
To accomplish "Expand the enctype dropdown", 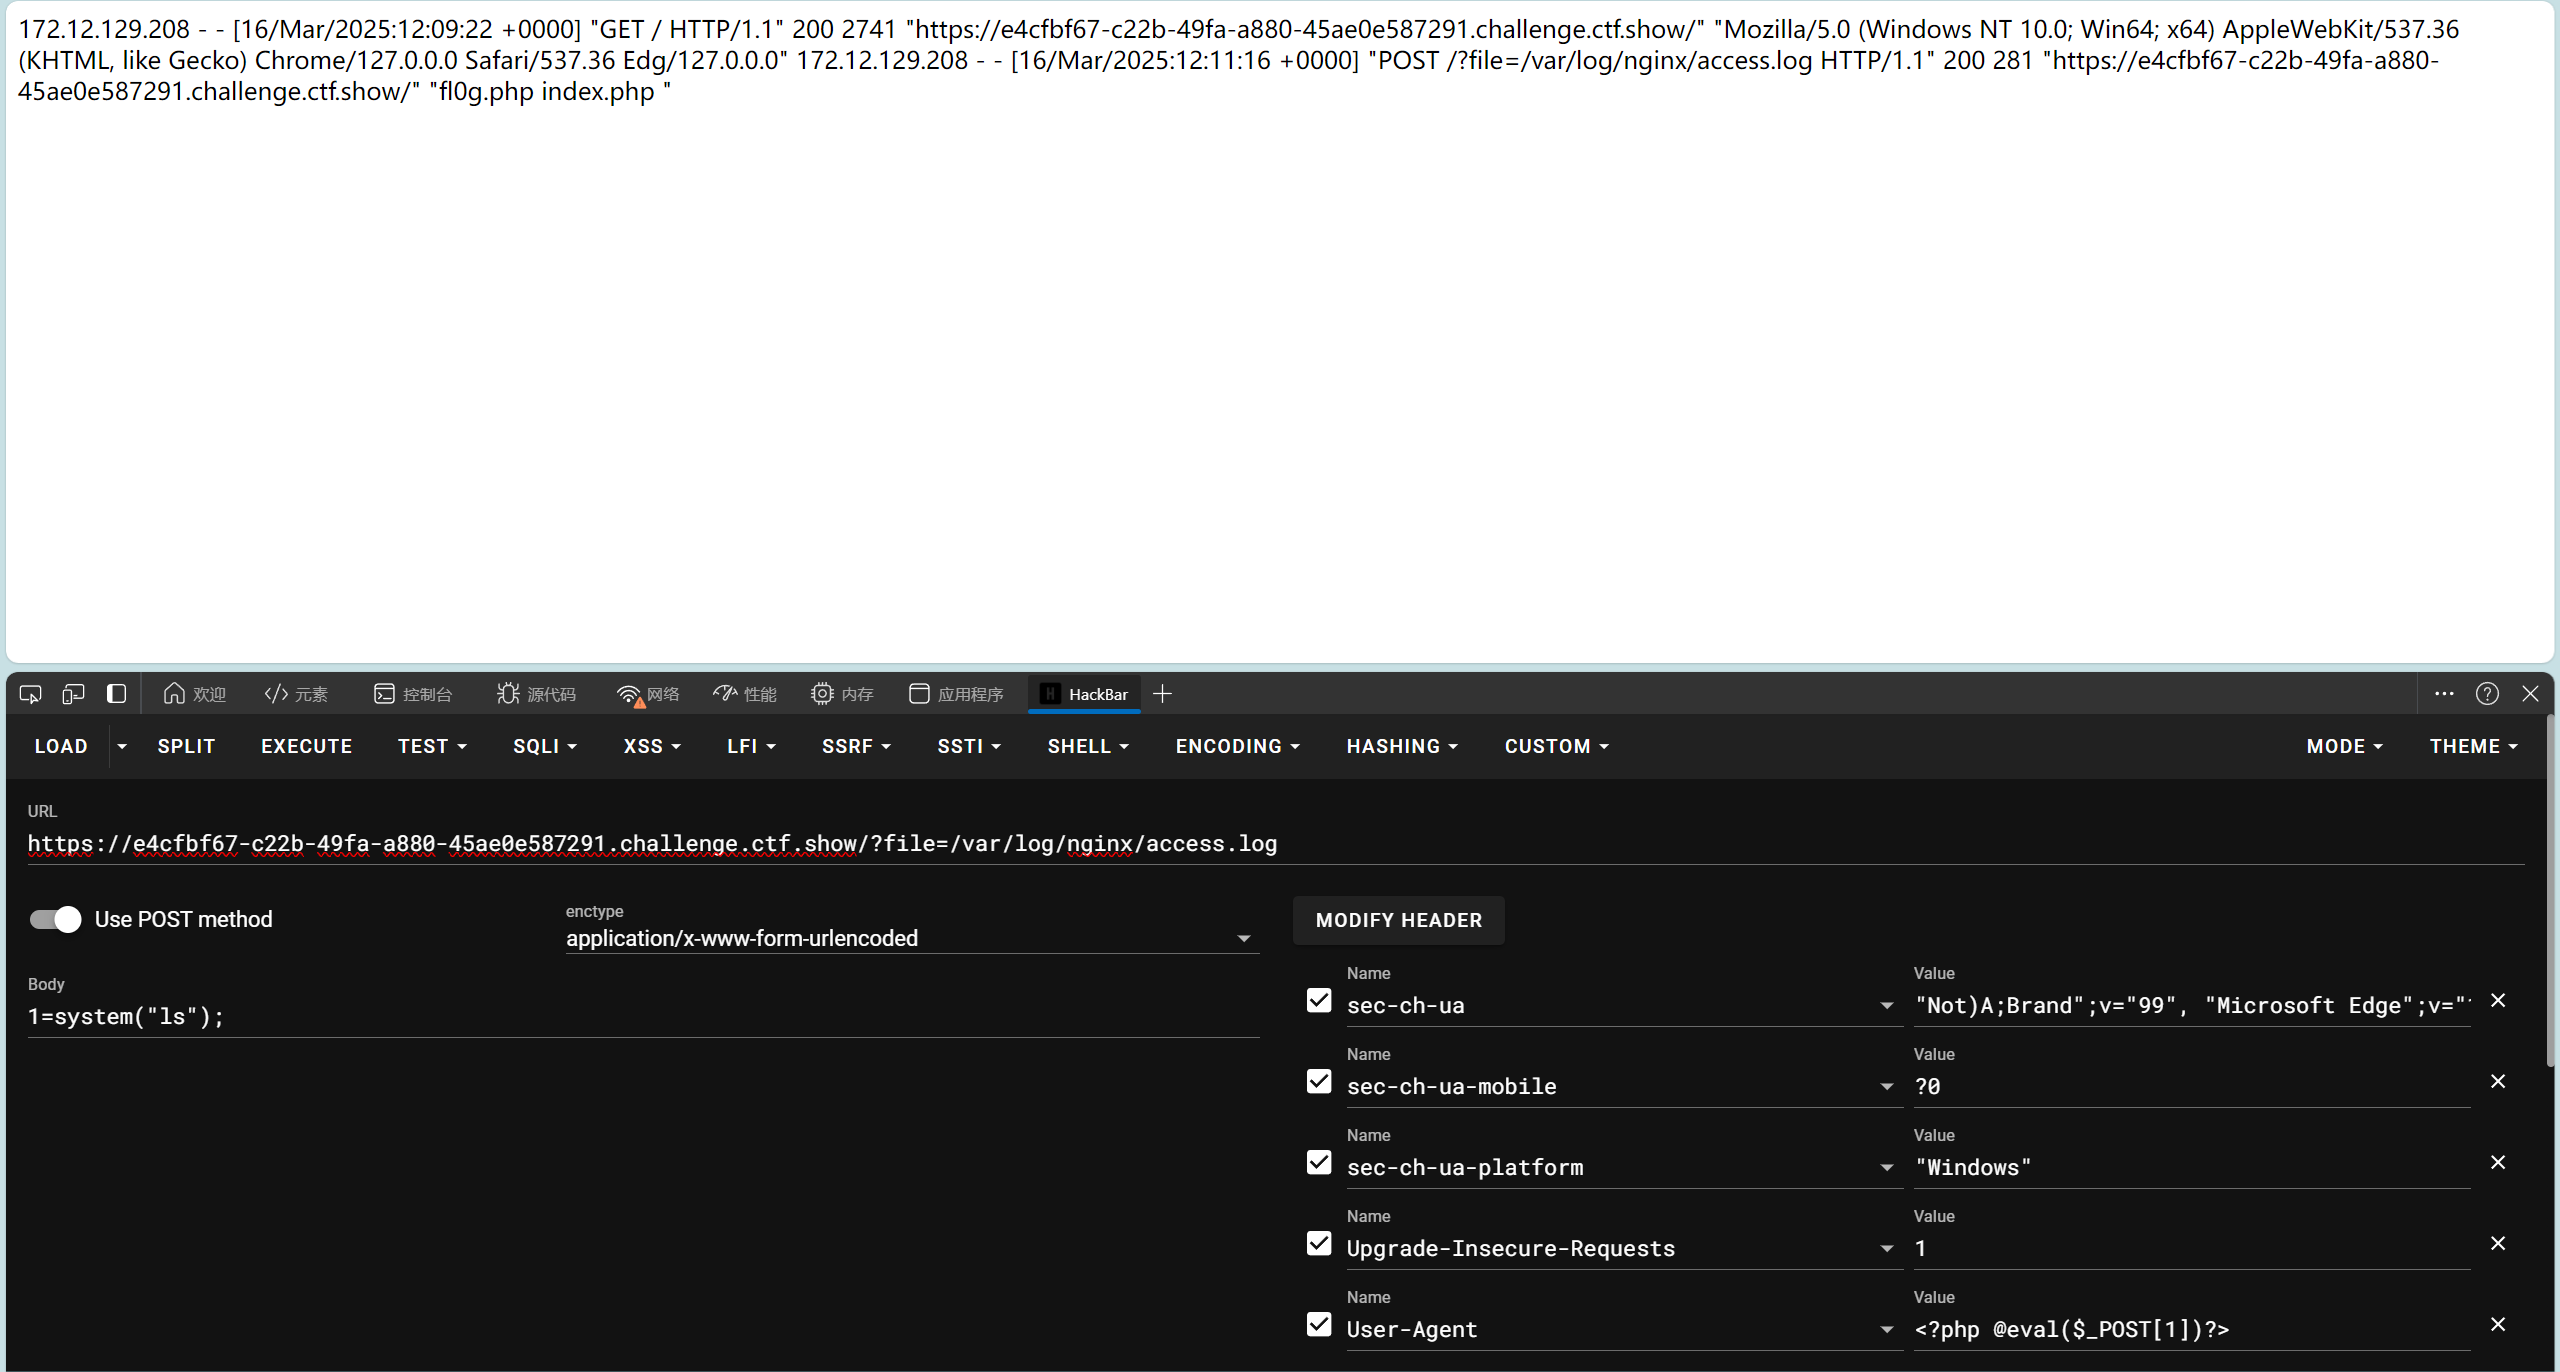I will pos(1243,939).
